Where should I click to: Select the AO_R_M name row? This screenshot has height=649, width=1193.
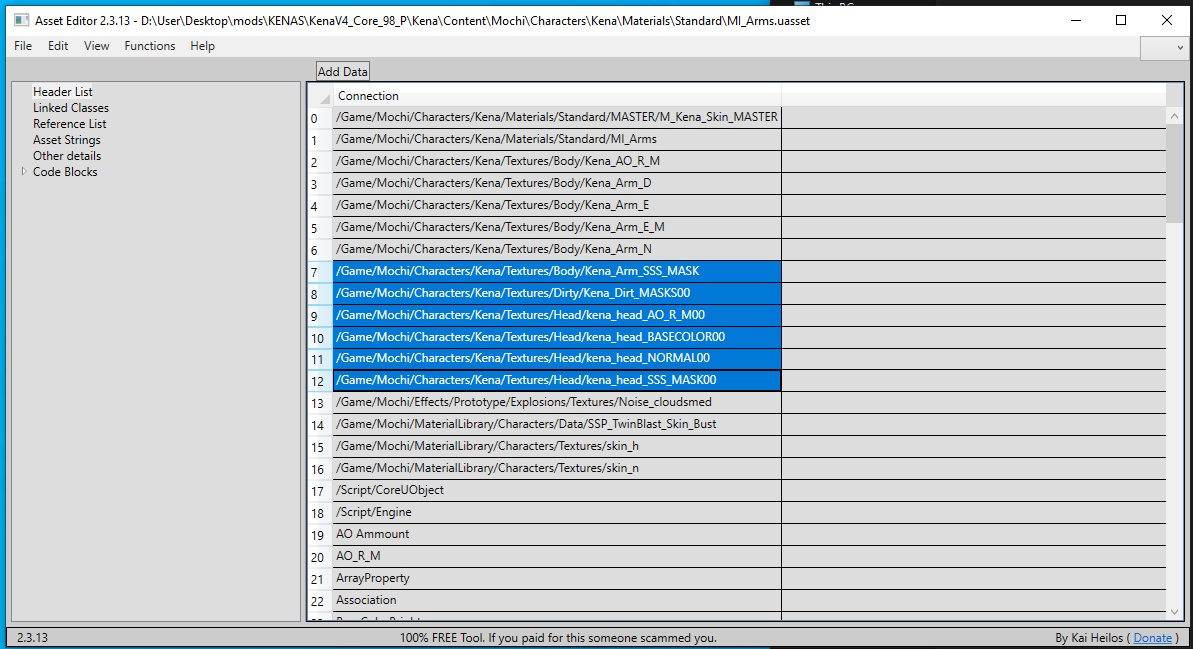click(557, 557)
